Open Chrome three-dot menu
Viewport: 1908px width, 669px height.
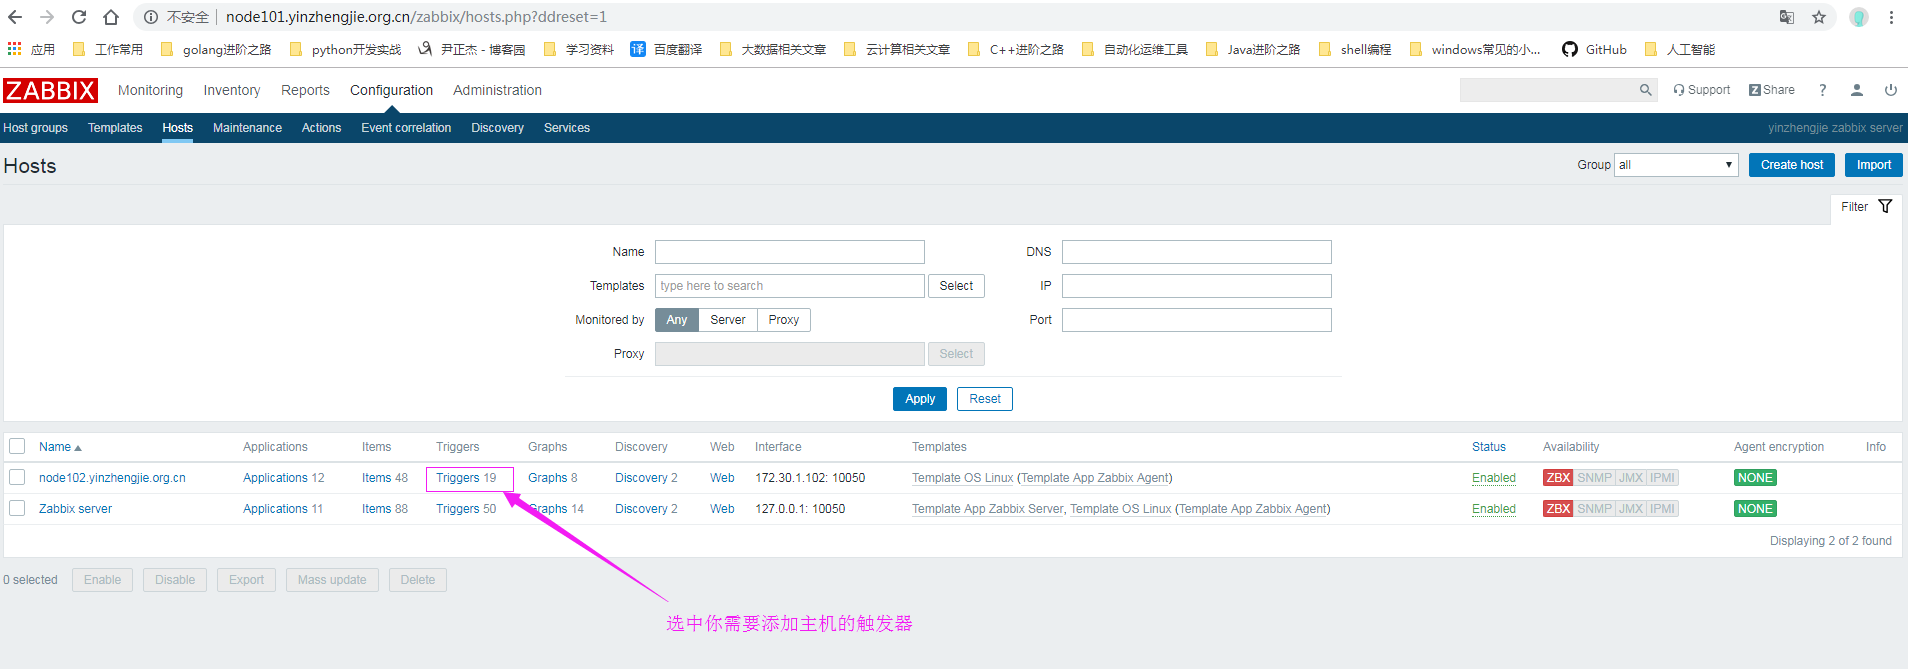[1891, 17]
